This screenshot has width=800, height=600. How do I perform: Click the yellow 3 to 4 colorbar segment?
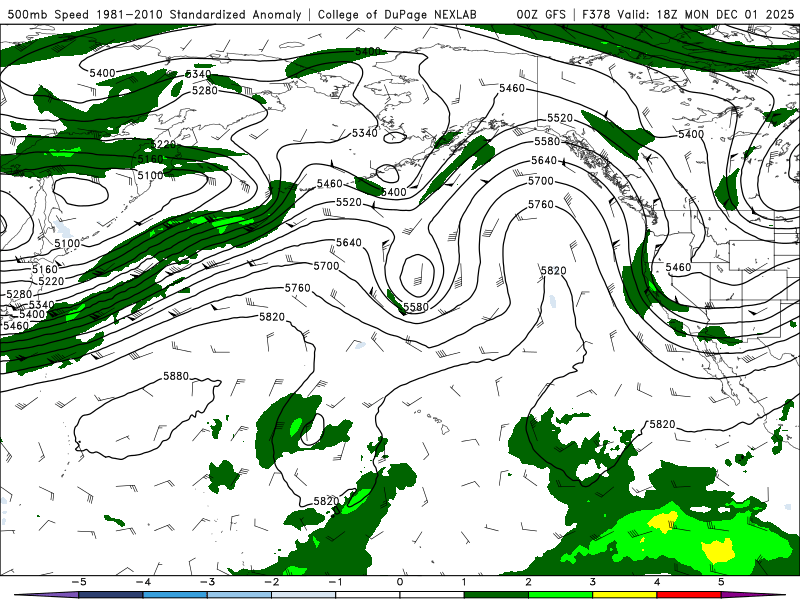(624, 595)
